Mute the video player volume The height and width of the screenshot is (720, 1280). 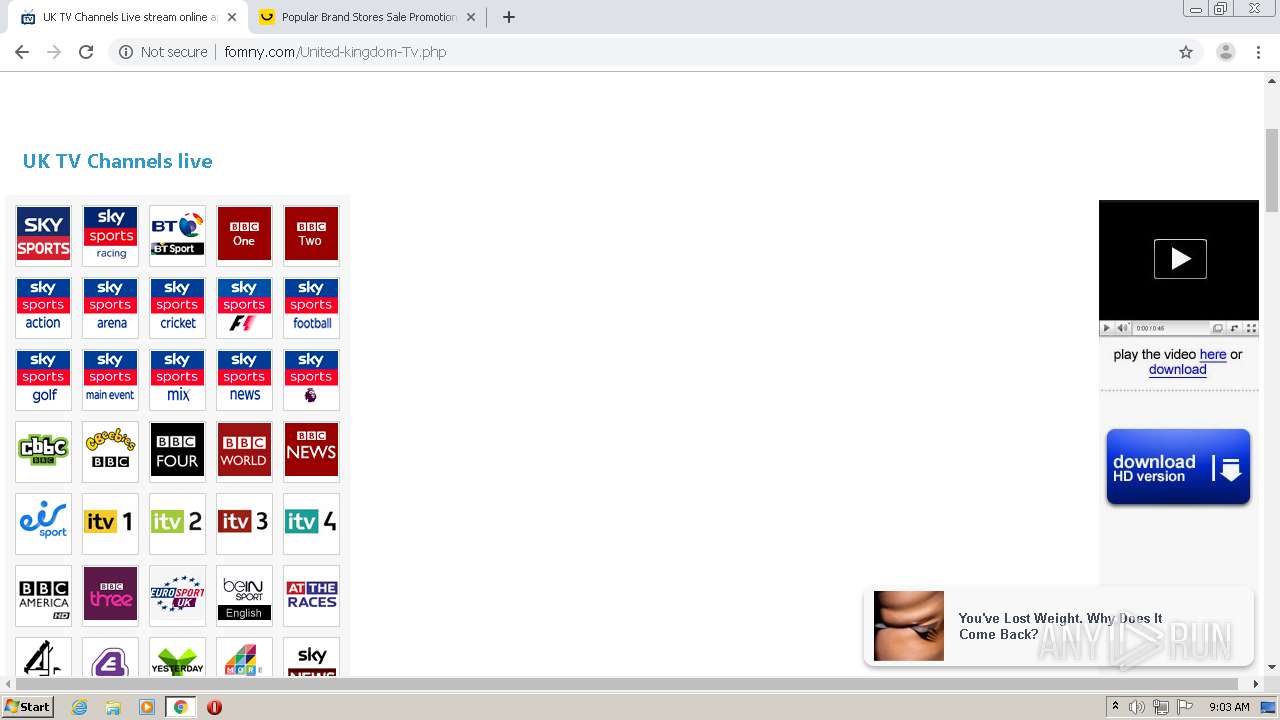tap(1123, 328)
